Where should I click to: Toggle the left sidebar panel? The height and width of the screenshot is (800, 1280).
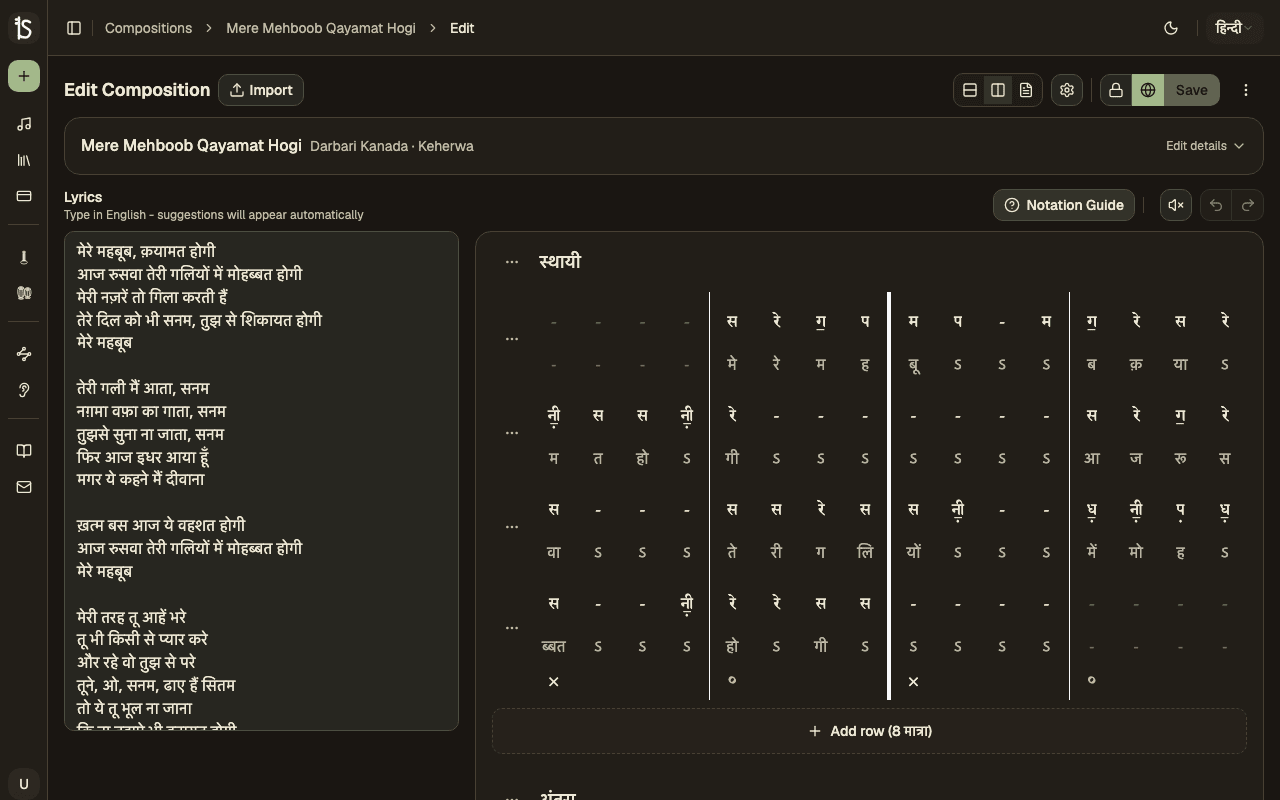(74, 28)
